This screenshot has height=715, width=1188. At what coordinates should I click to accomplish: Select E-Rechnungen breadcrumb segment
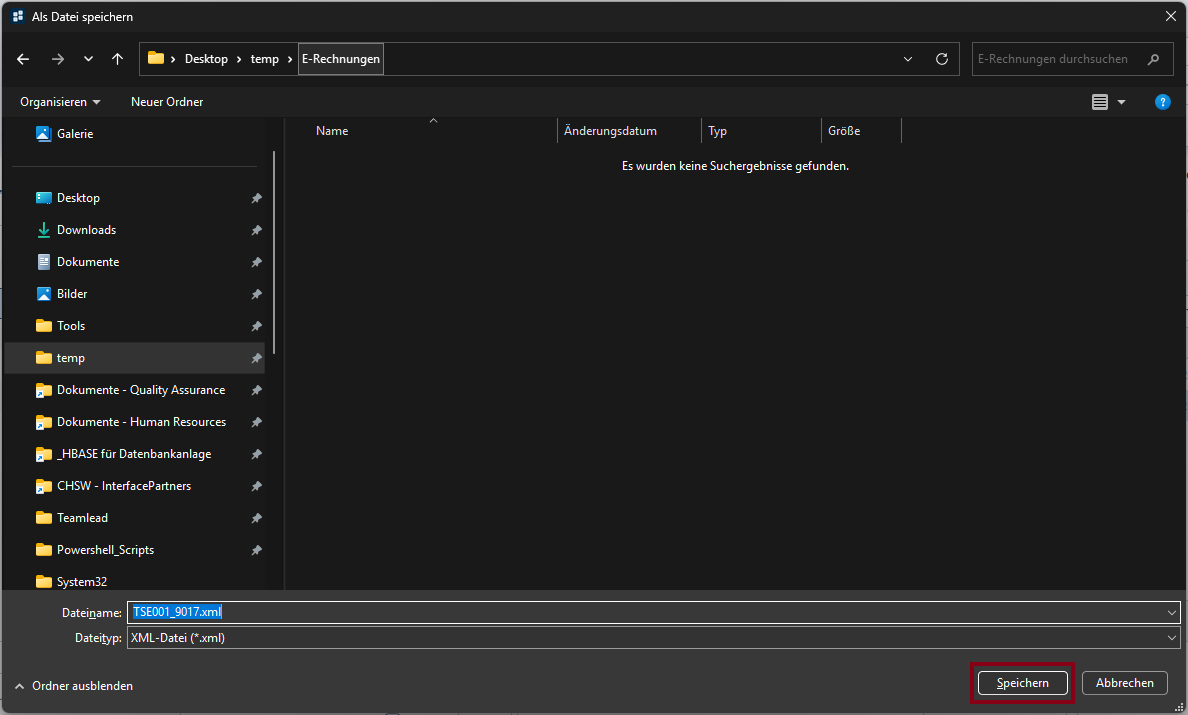(x=341, y=59)
